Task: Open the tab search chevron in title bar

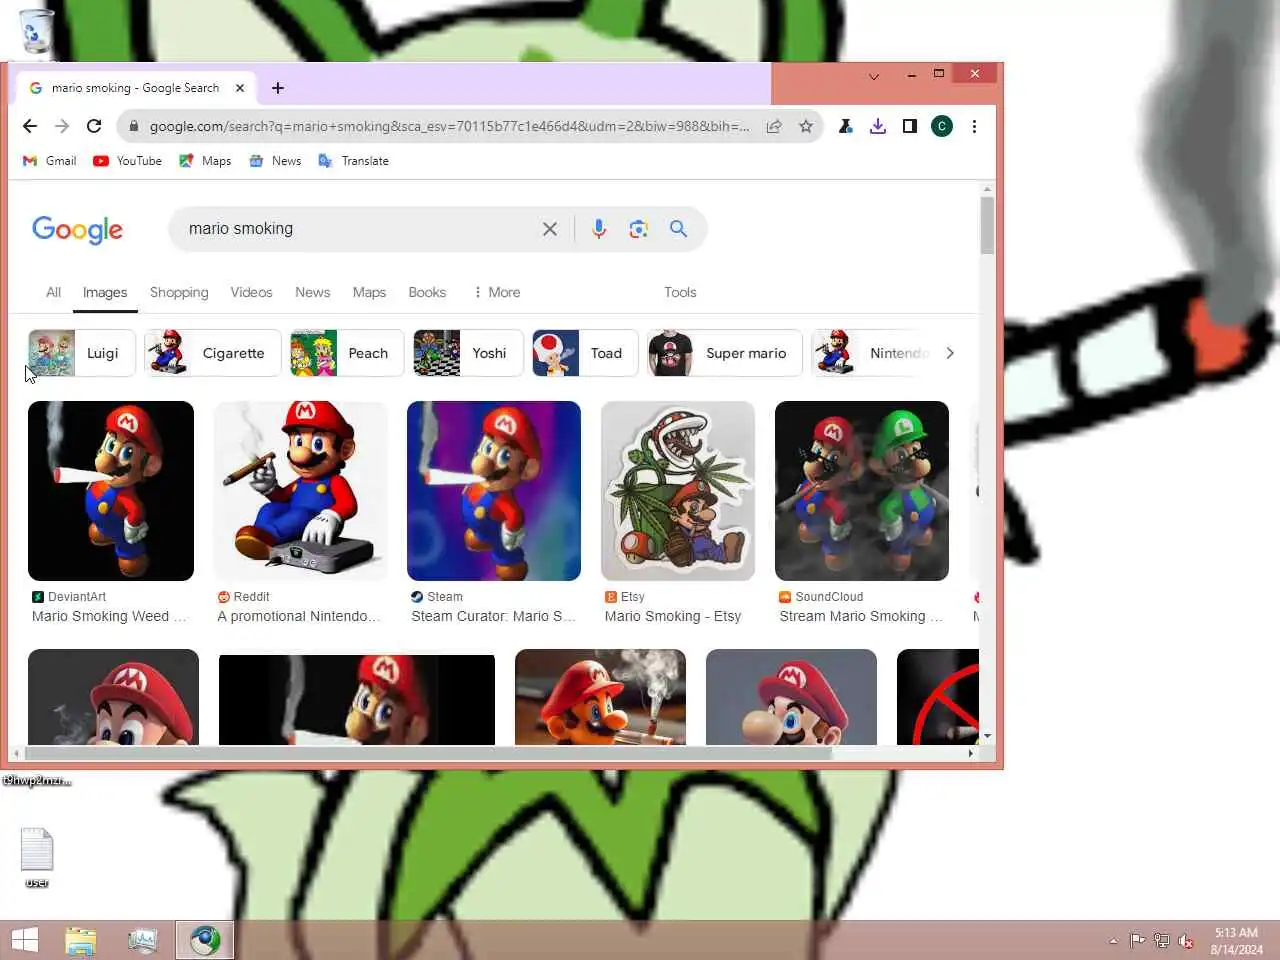Action: click(x=874, y=76)
